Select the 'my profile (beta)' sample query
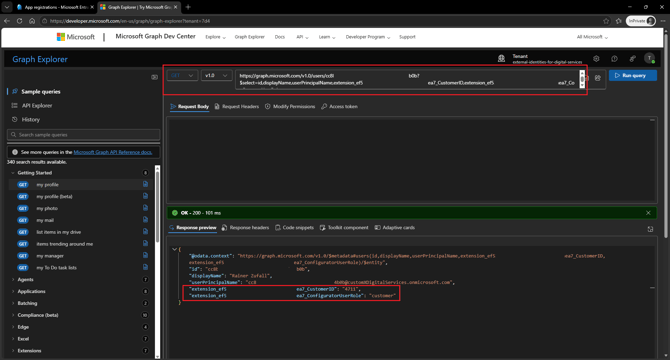The image size is (670, 360). pyautogui.click(x=54, y=196)
